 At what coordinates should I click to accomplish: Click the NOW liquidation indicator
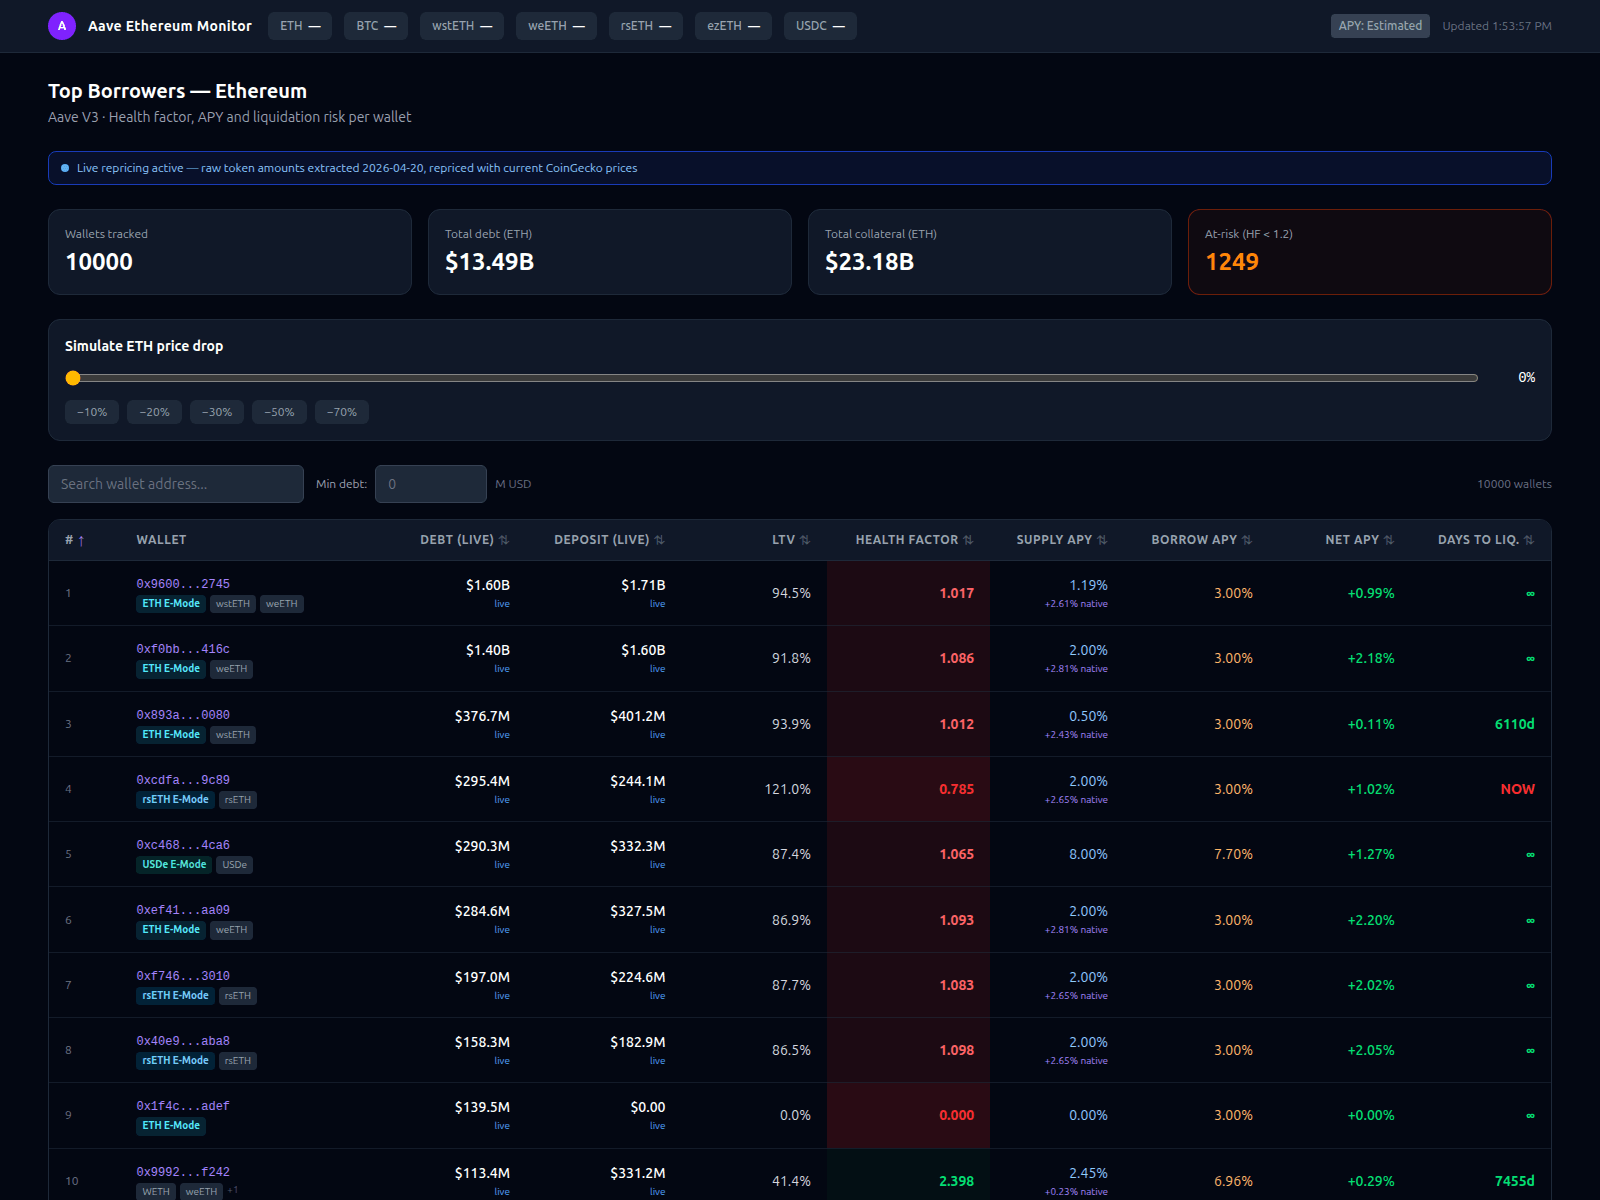point(1517,789)
